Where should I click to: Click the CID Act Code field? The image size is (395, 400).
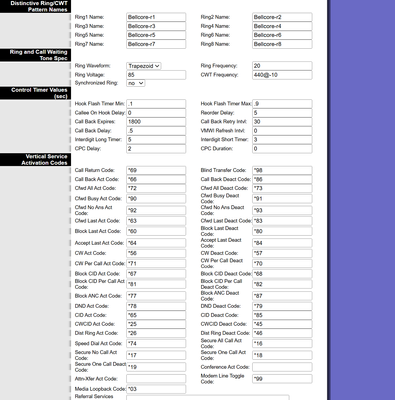pos(156,315)
